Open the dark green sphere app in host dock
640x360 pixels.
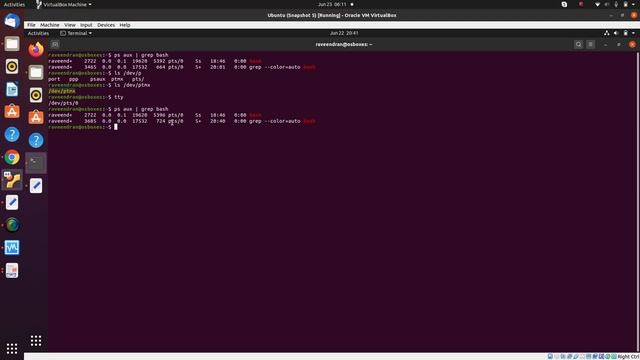(12, 225)
